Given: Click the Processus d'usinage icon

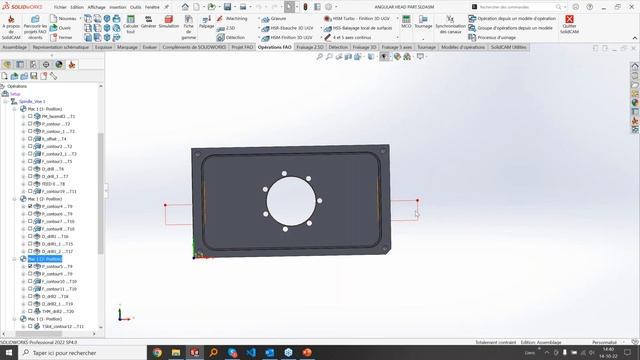Looking at the screenshot, I should [472, 38].
